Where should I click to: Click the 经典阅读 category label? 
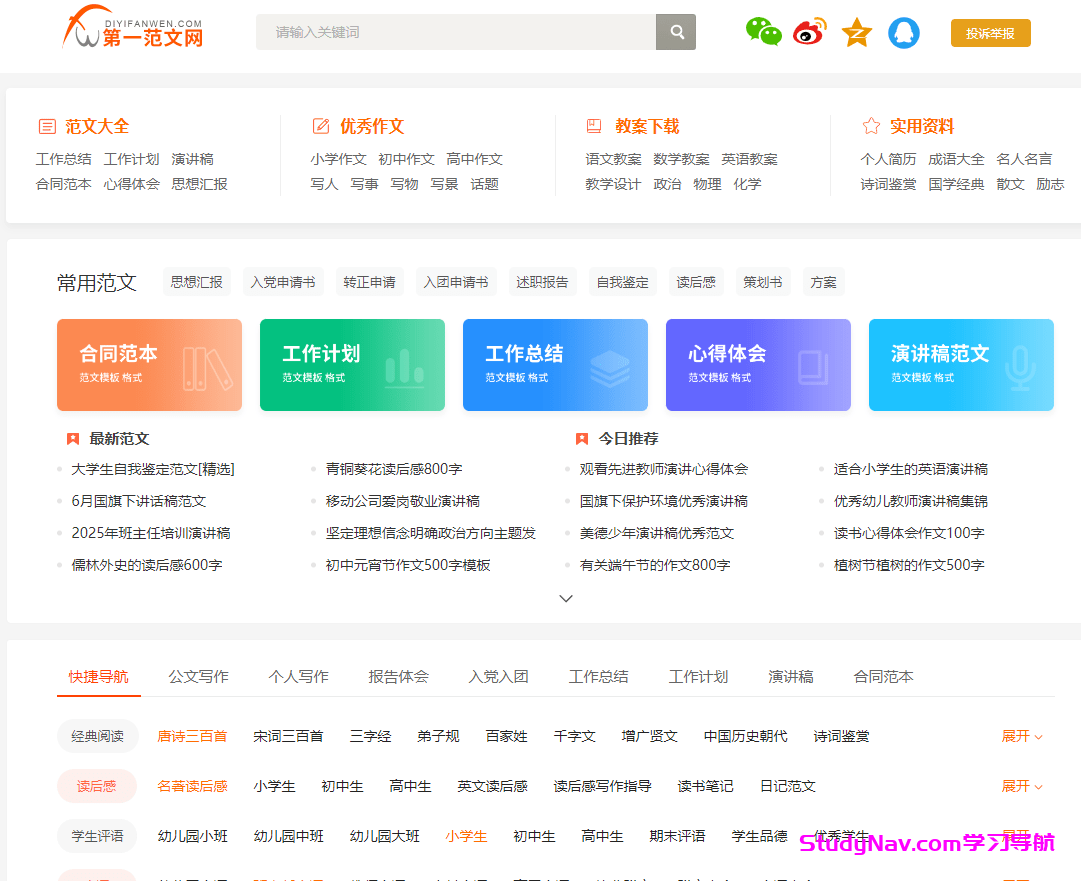click(97, 736)
